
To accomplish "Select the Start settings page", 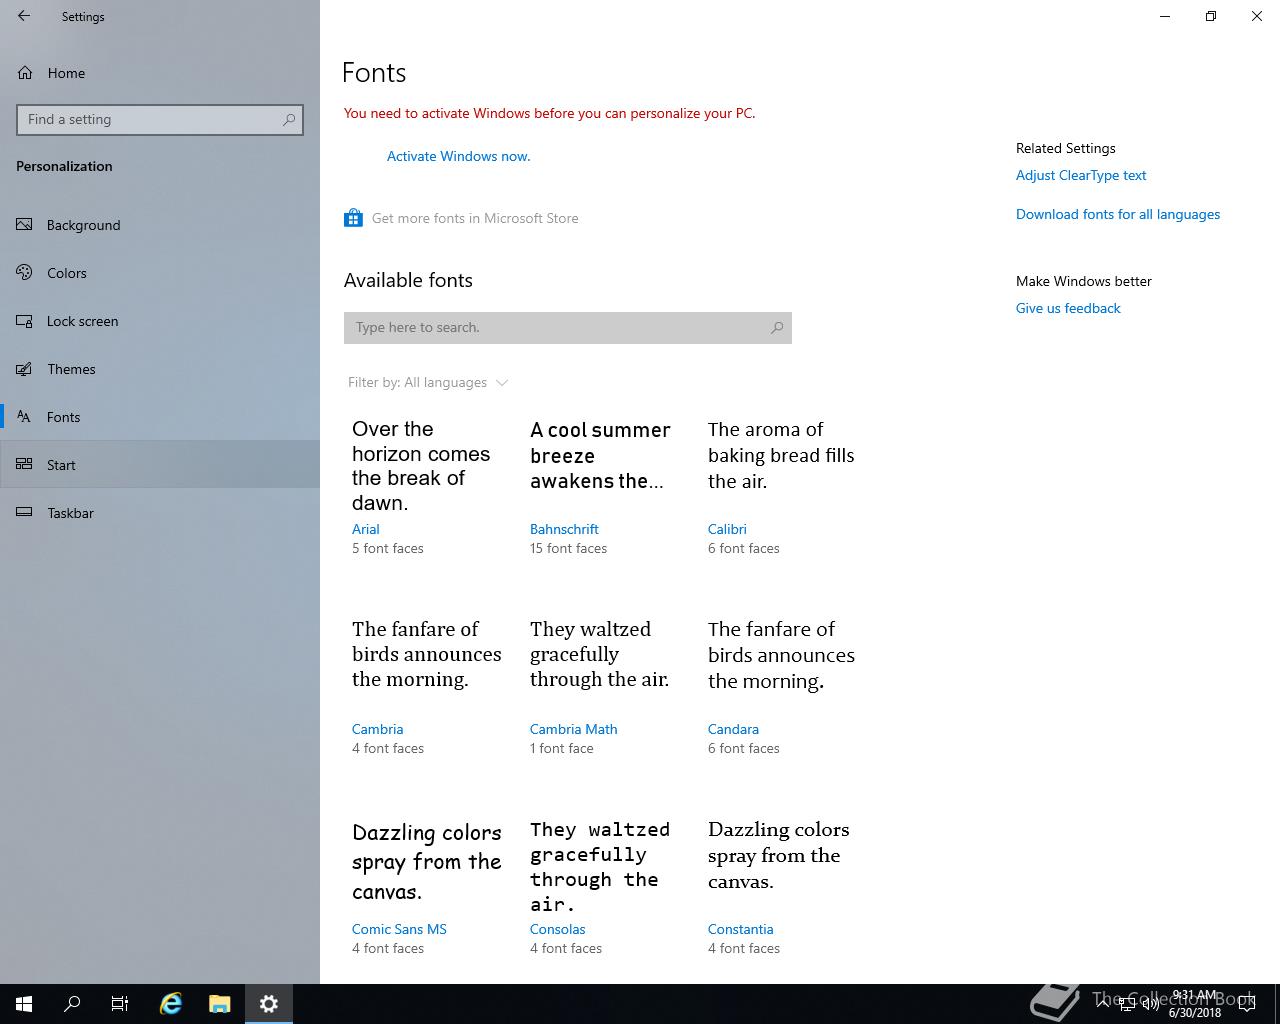I will 160,465.
